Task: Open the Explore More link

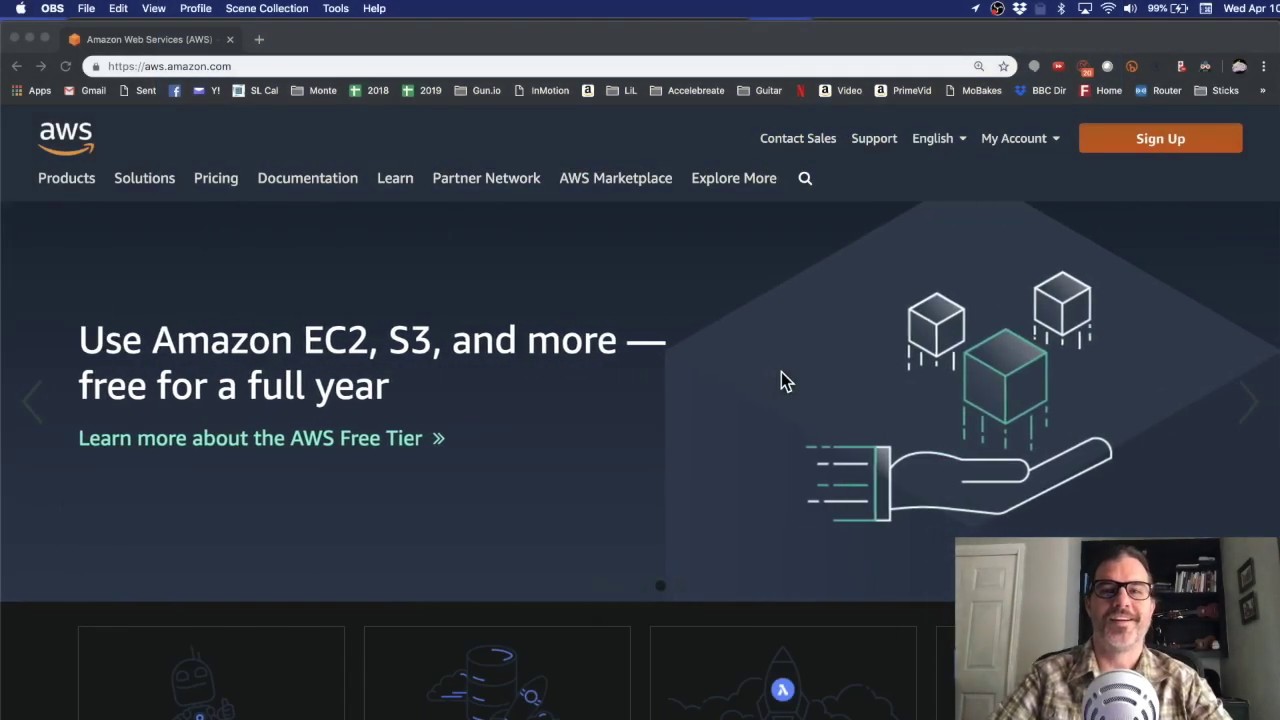Action: click(734, 178)
